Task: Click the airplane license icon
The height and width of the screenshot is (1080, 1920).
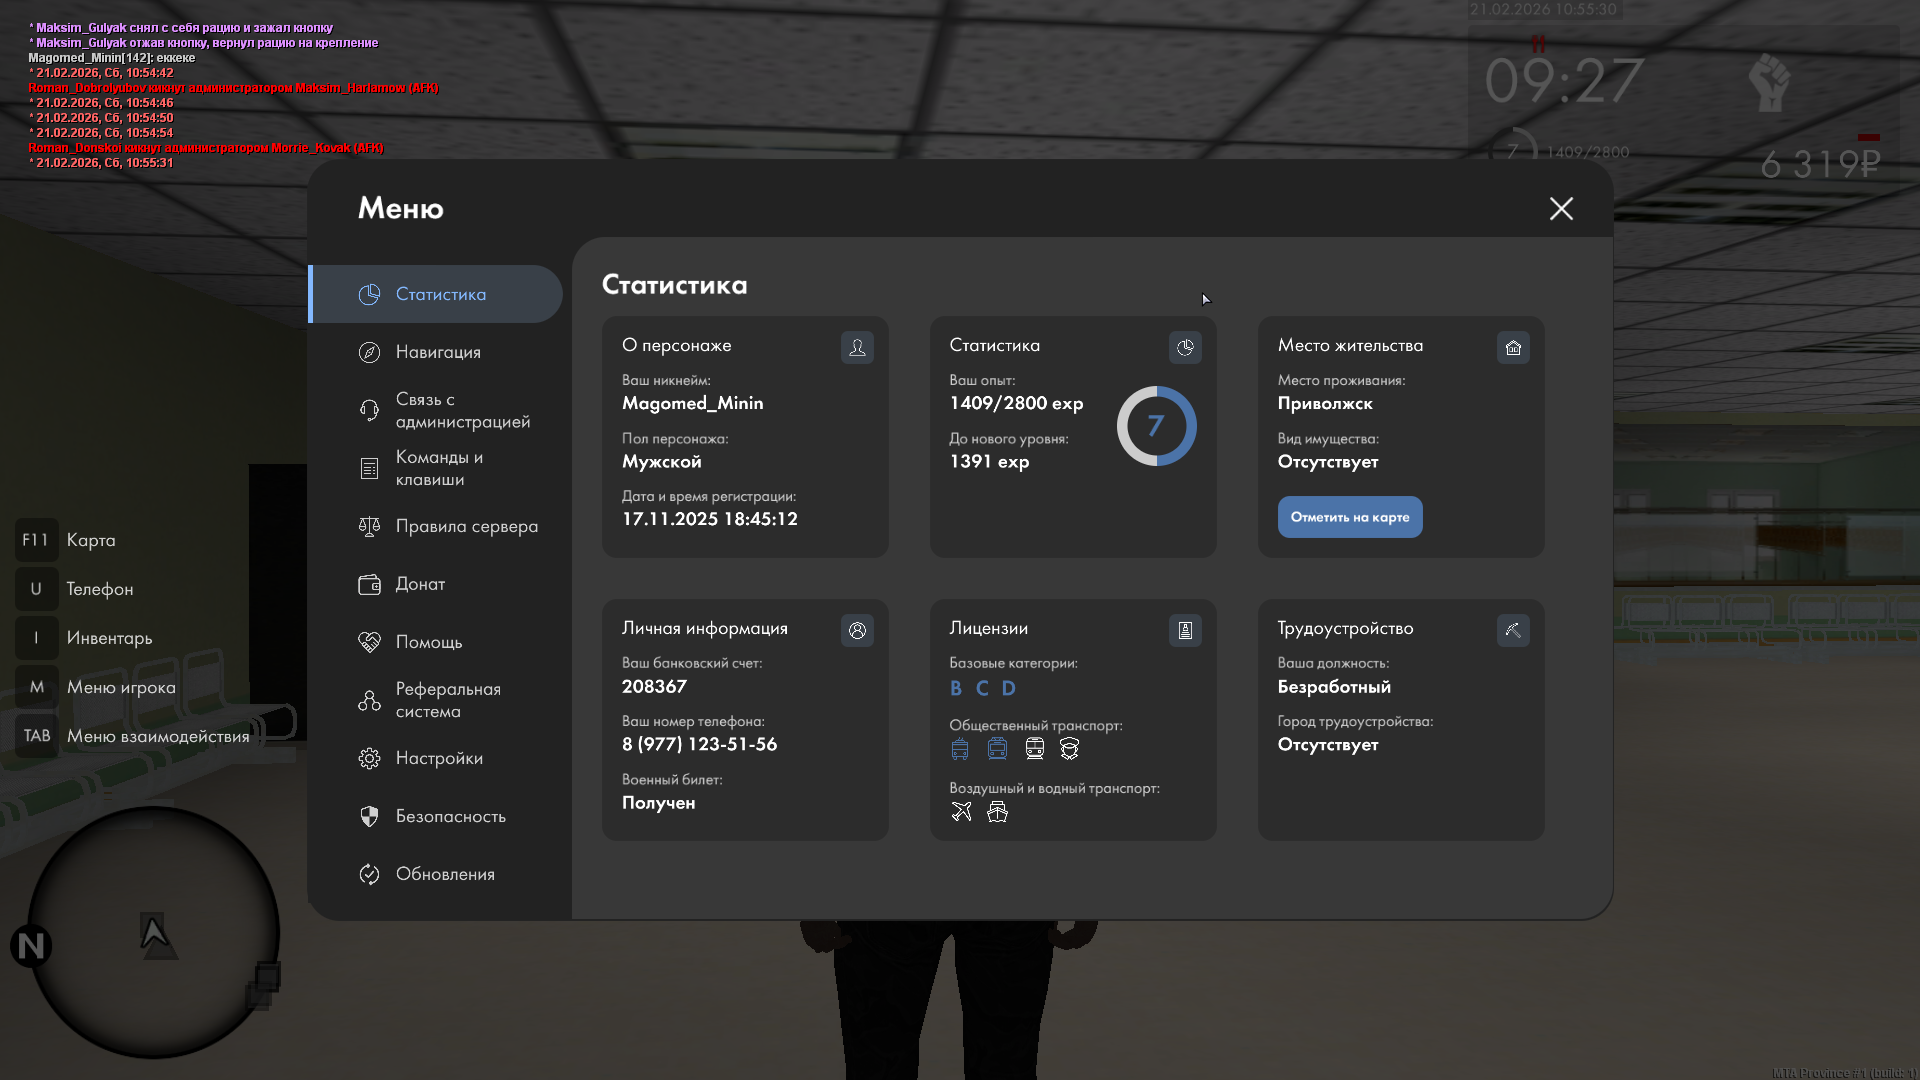Action: [961, 811]
